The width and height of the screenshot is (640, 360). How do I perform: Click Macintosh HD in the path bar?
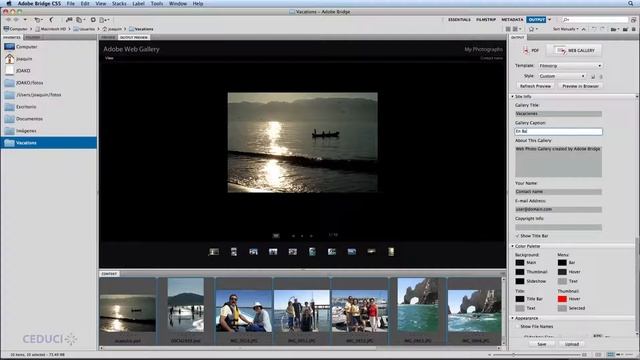click(x=51, y=29)
